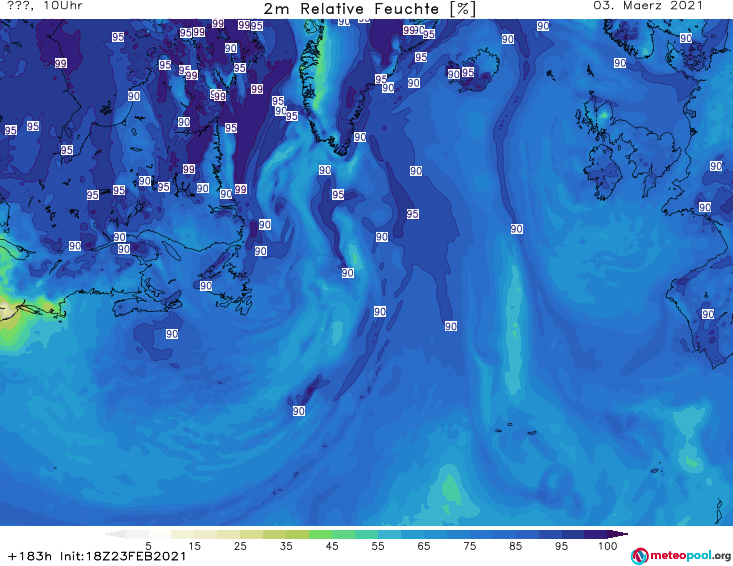Click the '???, 10Uhr' time label
This screenshot has height=566, width=733.
coord(45,6)
